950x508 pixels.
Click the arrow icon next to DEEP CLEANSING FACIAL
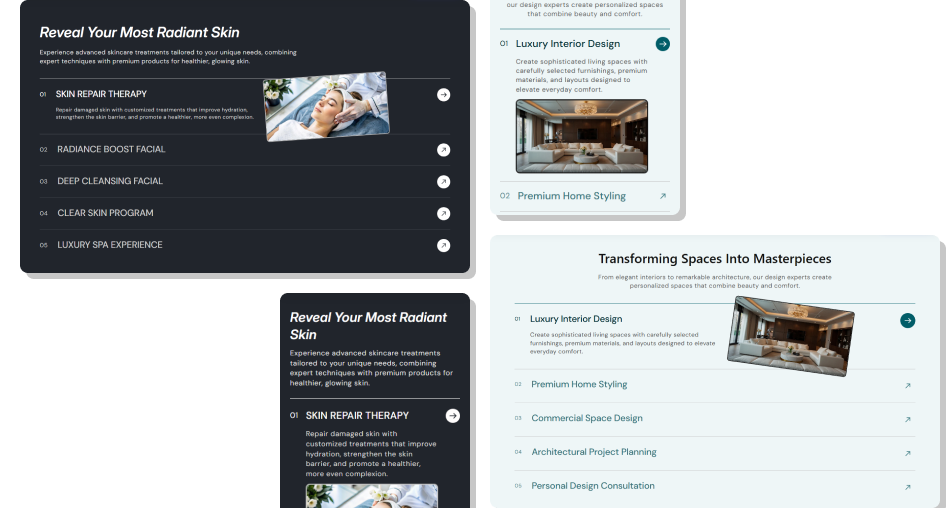point(443,181)
